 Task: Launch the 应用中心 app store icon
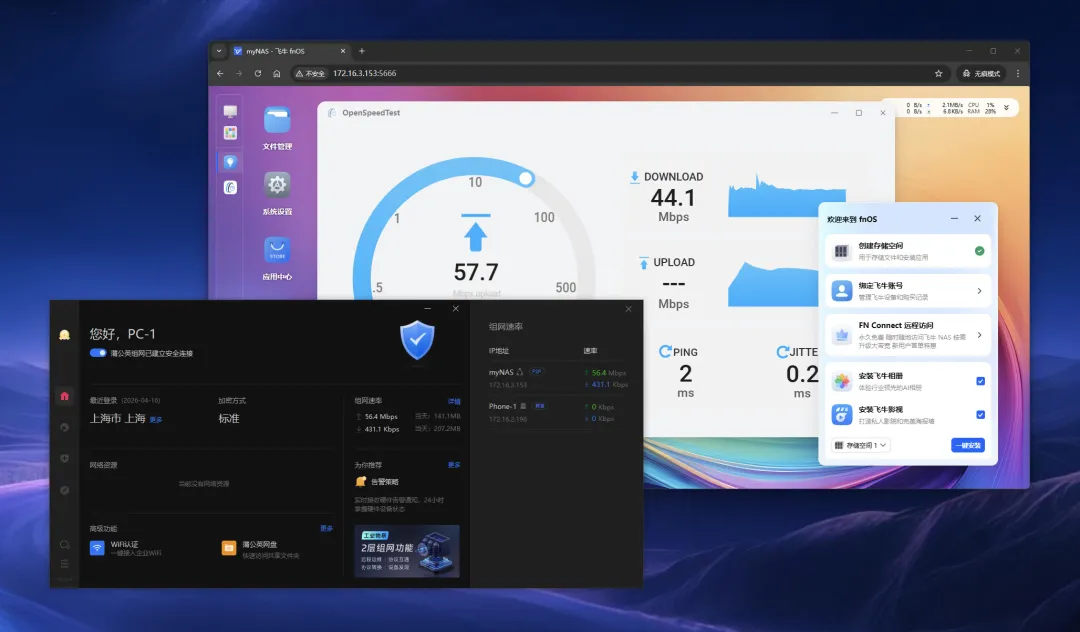[277, 250]
